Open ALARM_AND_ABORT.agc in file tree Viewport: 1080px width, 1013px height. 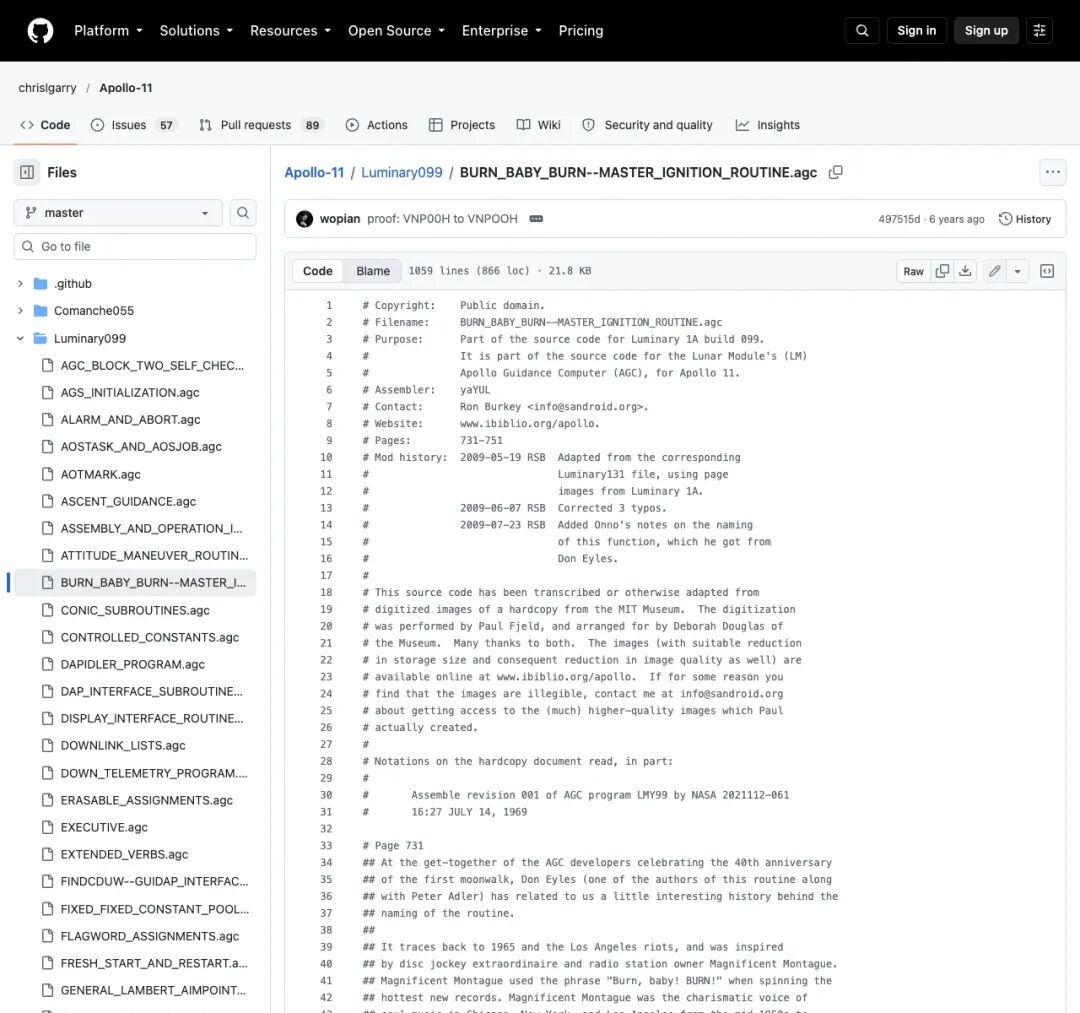click(131, 419)
